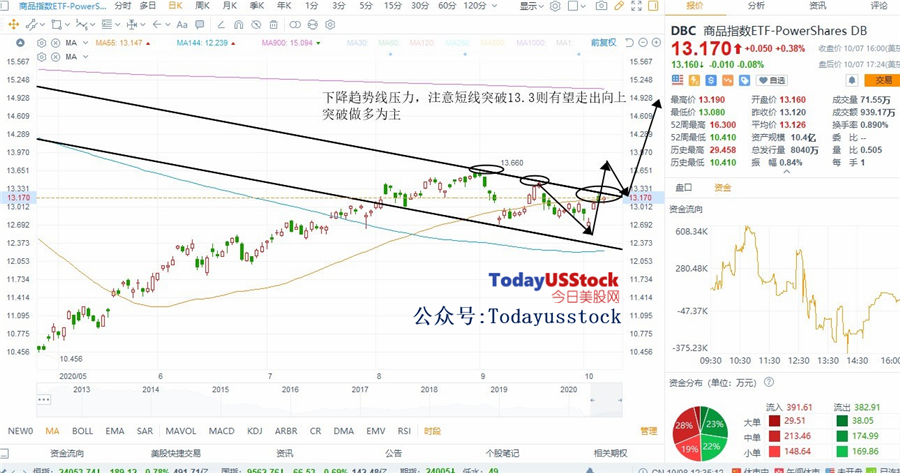Viewport: 900px width, 473px height.
Task: Switch to the 分时 intraday tab
Action: 123,6
